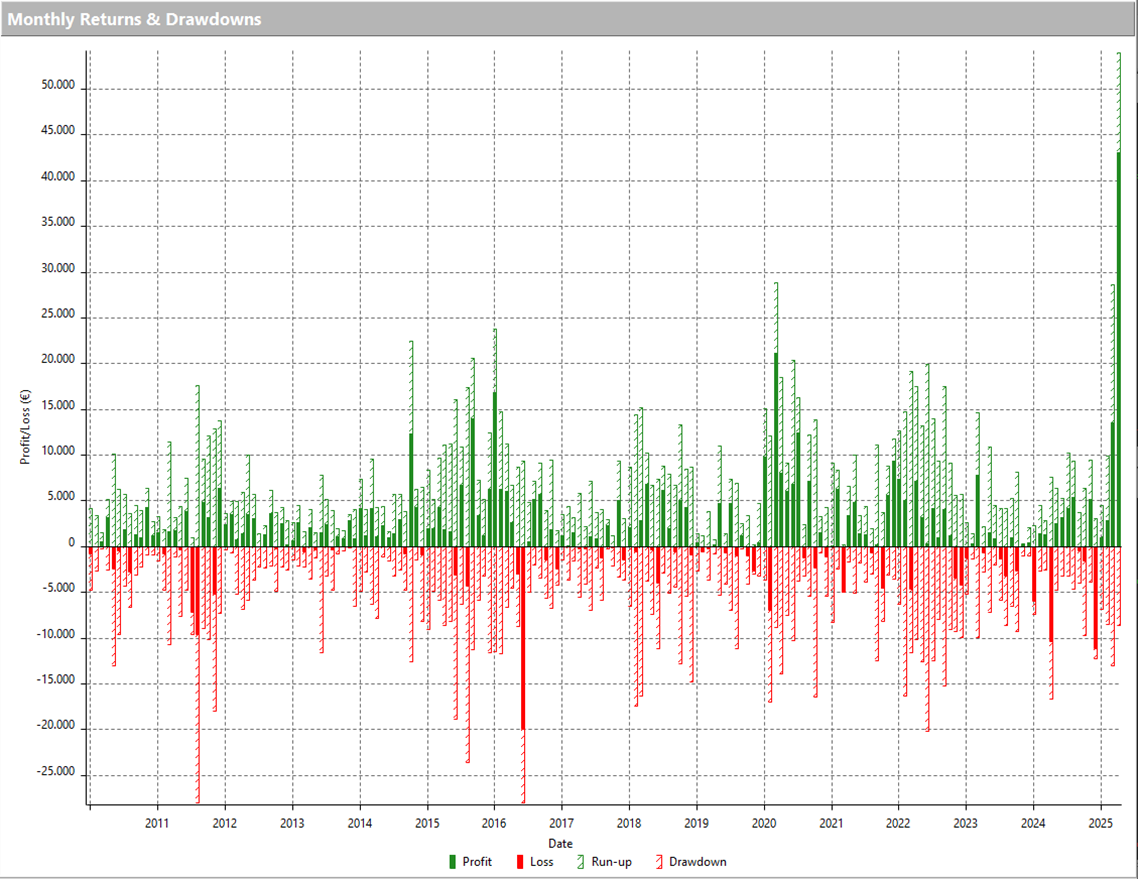This screenshot has width=1138, height=879.
Task: Click the deepest hatched drawdown bar in 2011
Action: click(197, 700)
